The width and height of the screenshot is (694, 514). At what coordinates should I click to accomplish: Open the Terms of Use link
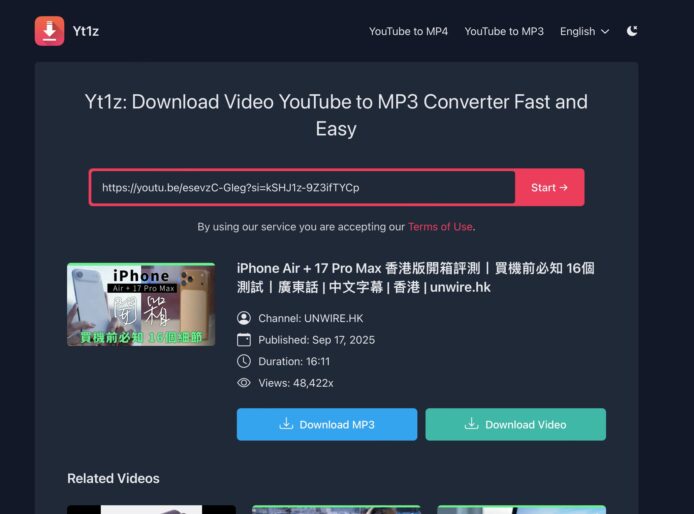pyautogui.click(x=440, y=227)
